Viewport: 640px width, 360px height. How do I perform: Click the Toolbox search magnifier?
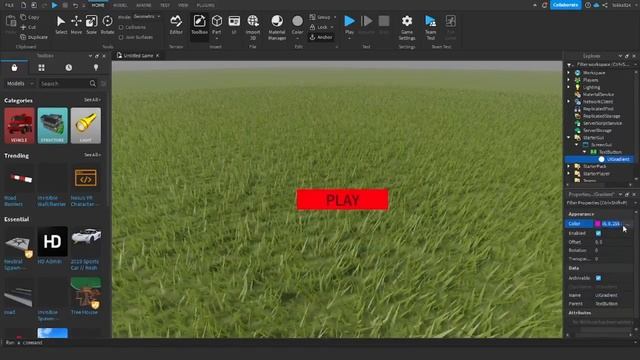[x=93, y=83]
